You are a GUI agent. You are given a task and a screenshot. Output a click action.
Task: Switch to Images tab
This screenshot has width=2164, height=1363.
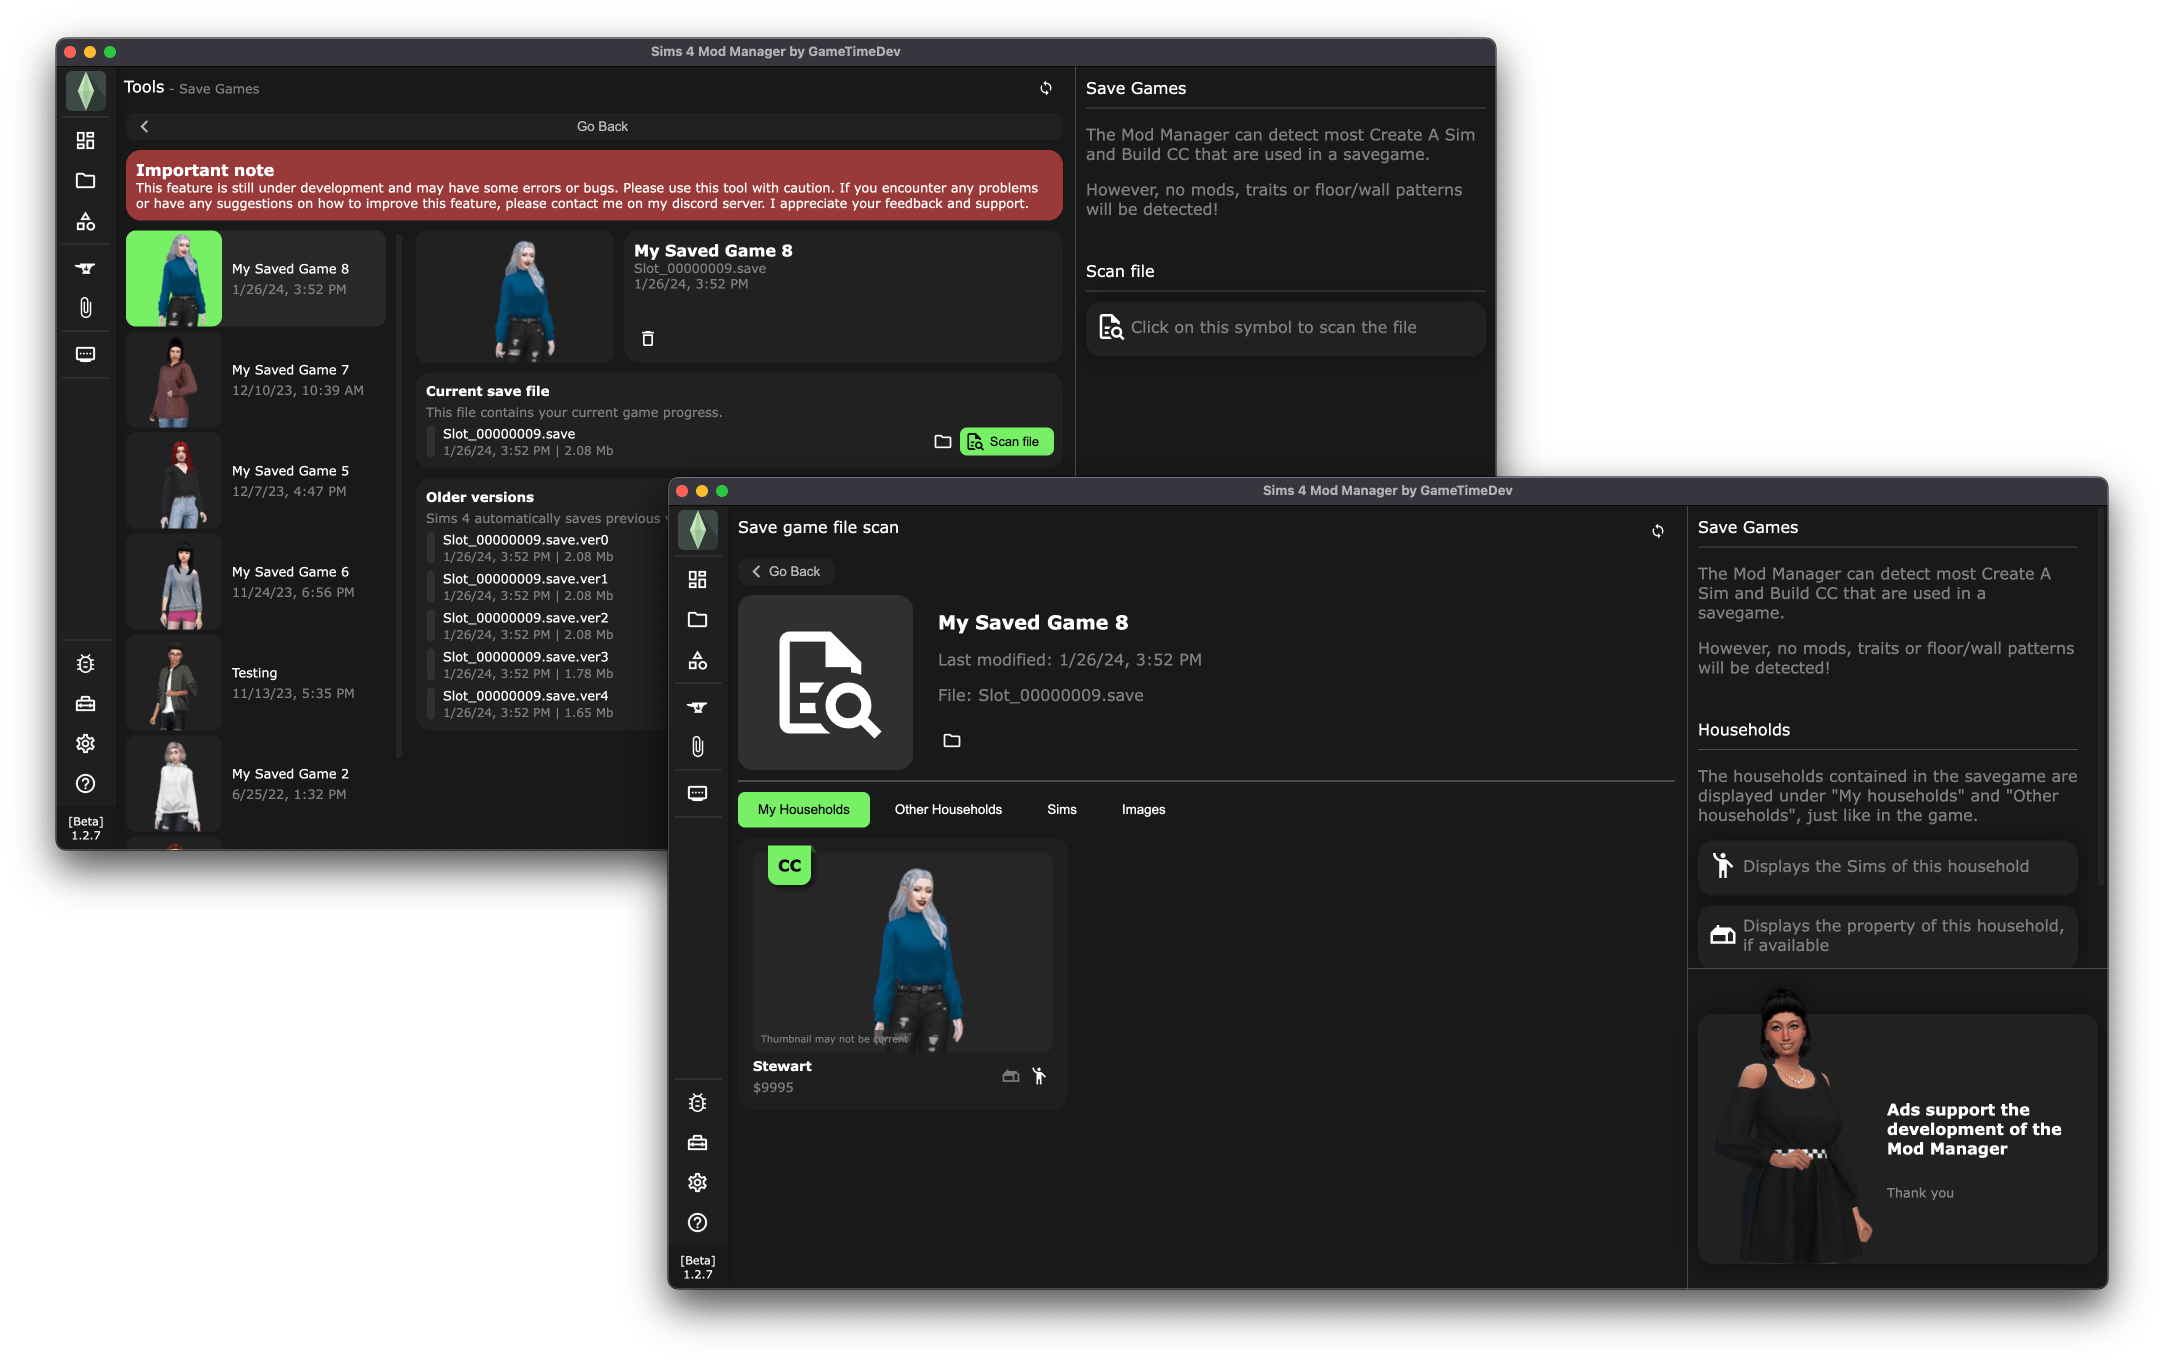click(x=1143, y=809)
